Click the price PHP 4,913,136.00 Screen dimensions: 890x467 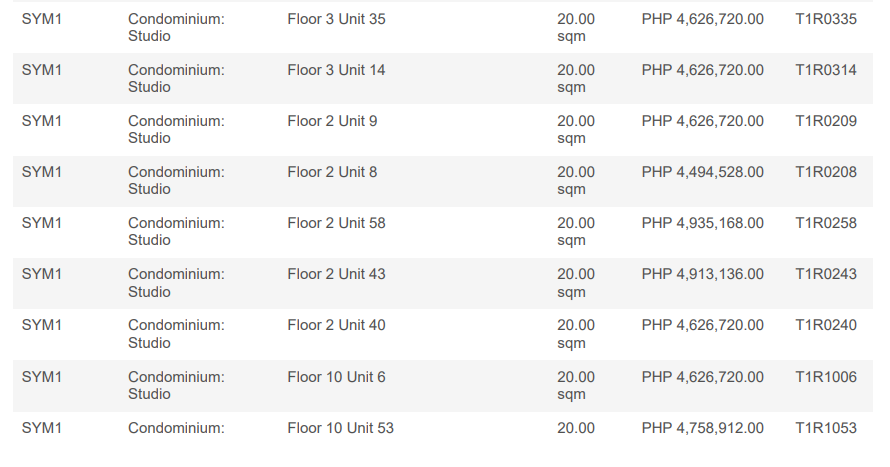[702, 274]
